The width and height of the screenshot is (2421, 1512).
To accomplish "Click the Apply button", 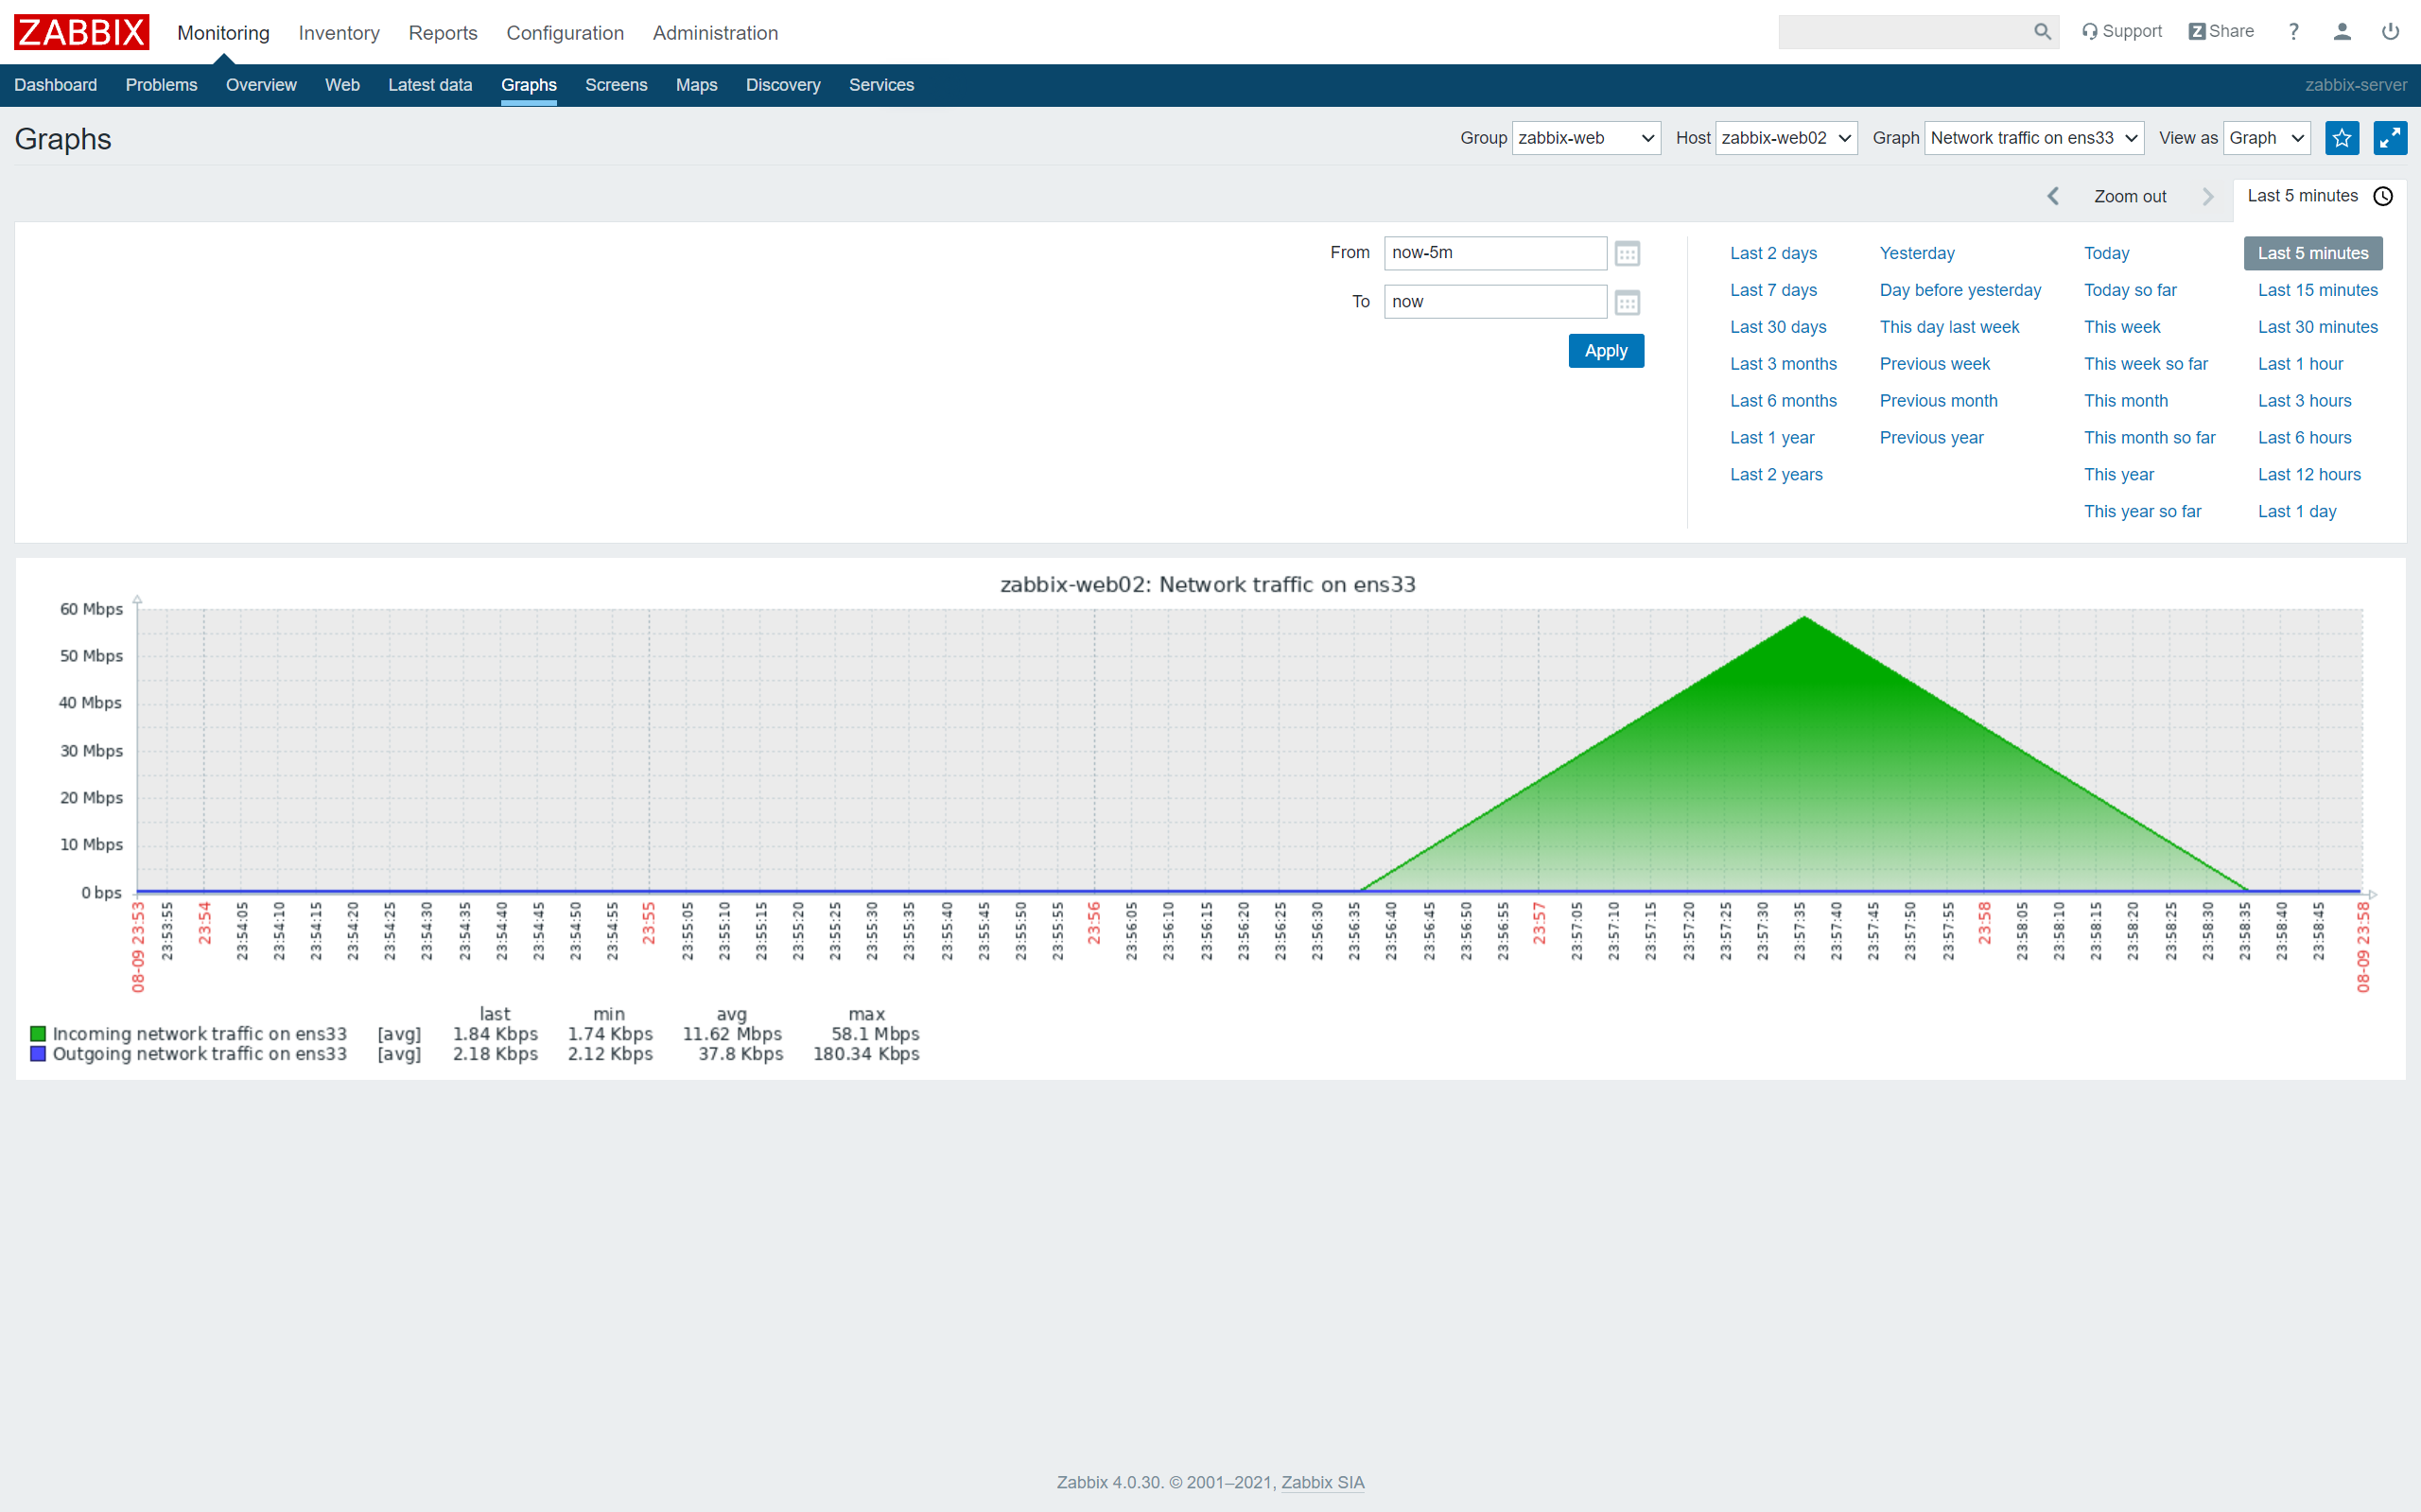I will point(1606,351).
